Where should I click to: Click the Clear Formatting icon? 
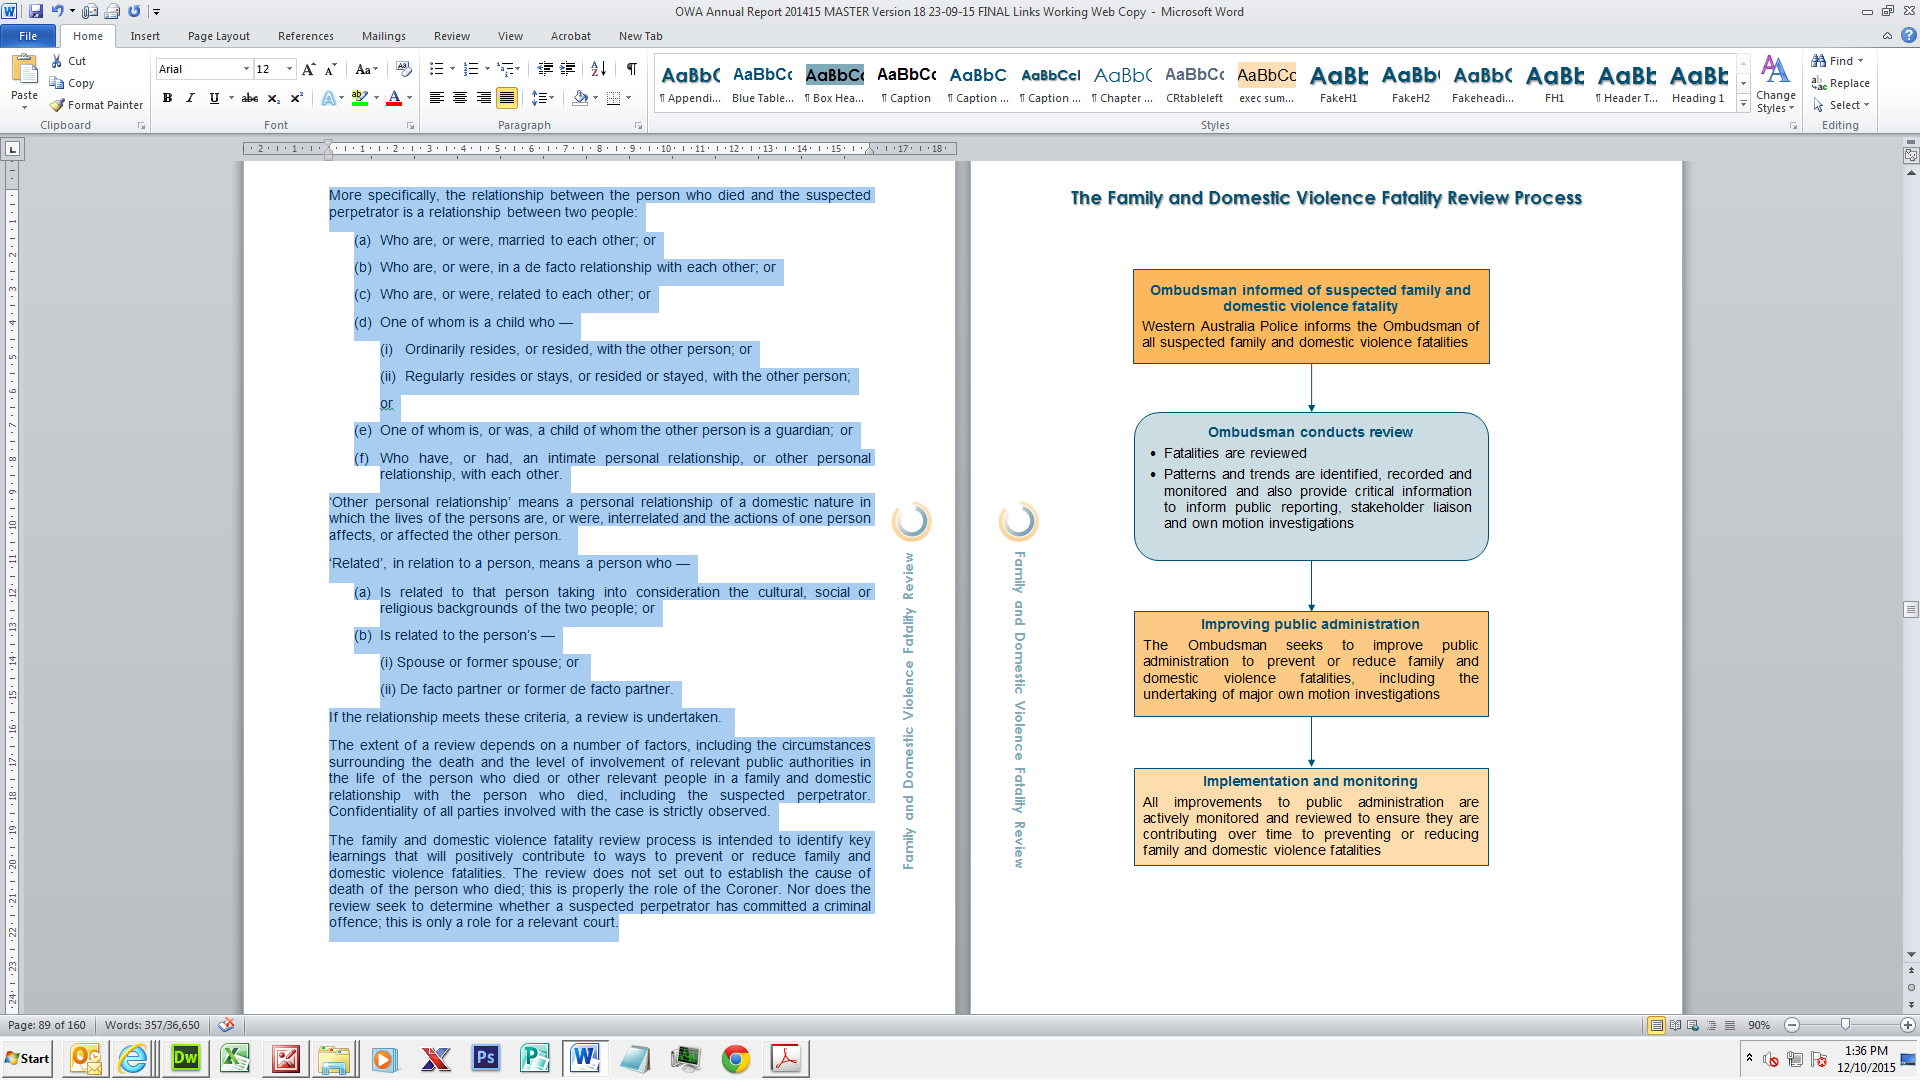[404, 69]
